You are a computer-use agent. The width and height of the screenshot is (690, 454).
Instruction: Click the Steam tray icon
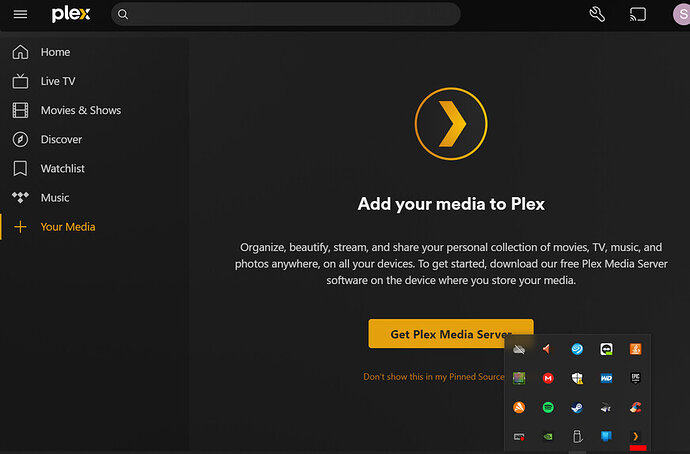pos(577,407)
